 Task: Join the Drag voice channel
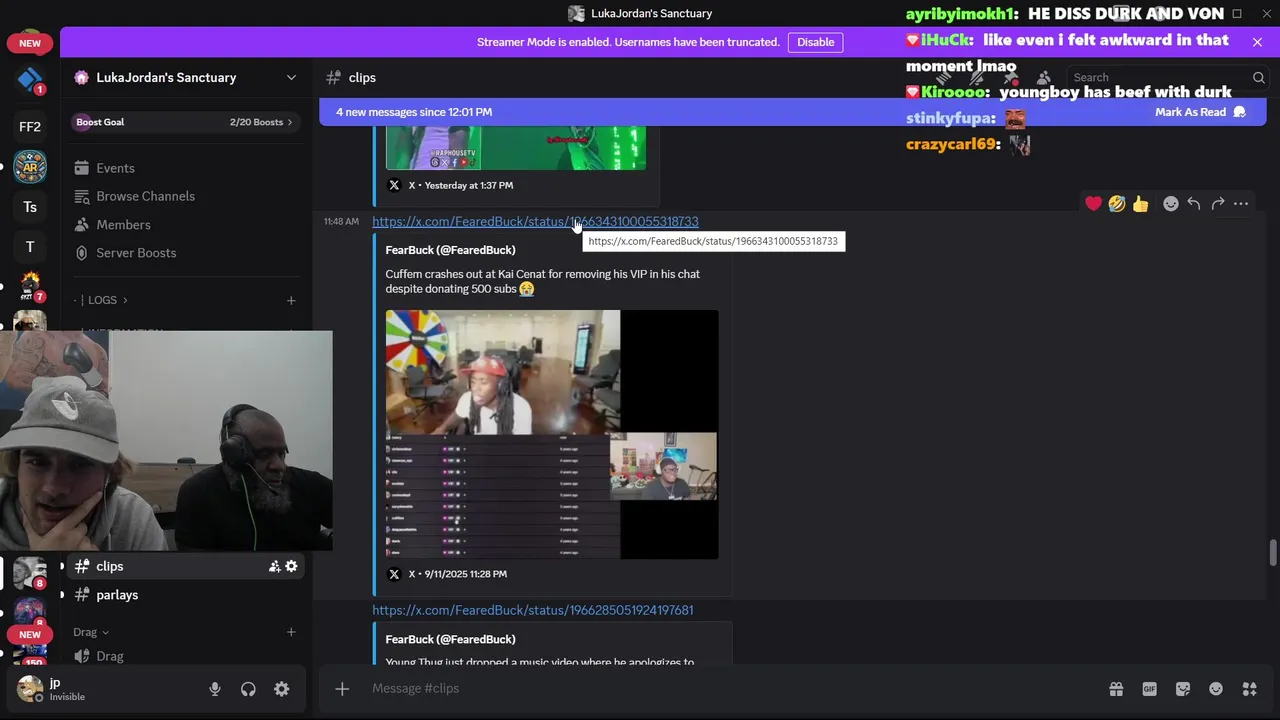185,656
